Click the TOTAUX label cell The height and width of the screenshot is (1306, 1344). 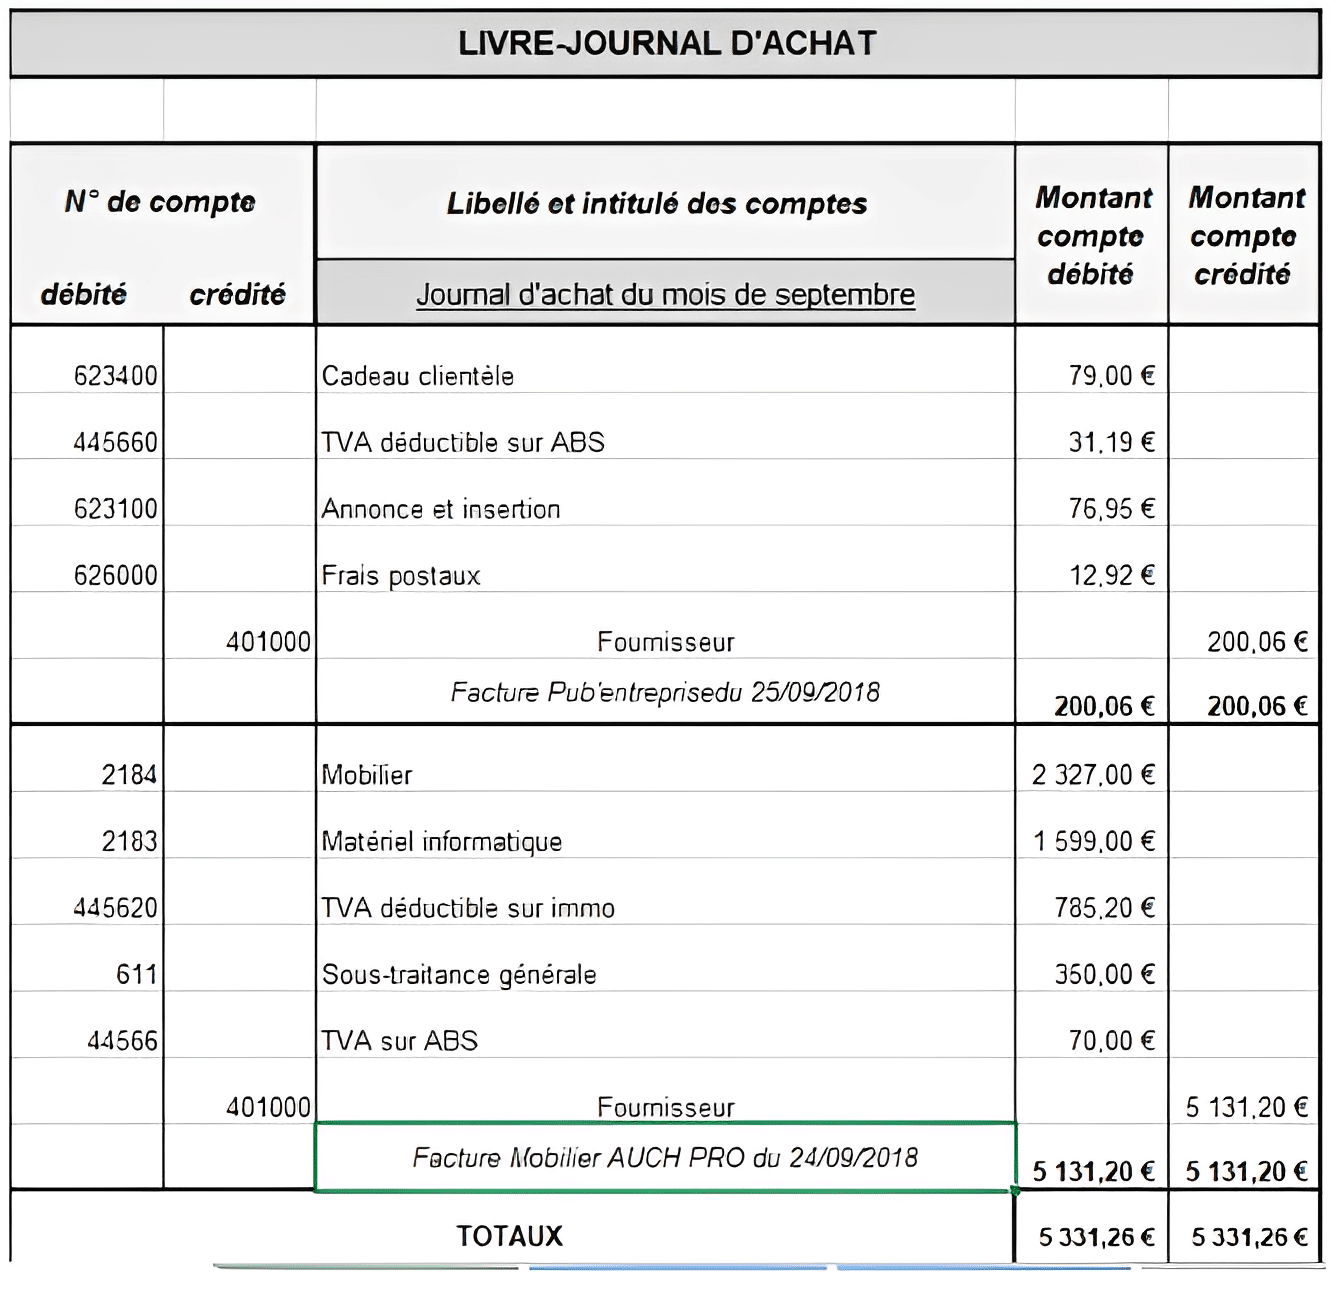tap(511, 1236)
